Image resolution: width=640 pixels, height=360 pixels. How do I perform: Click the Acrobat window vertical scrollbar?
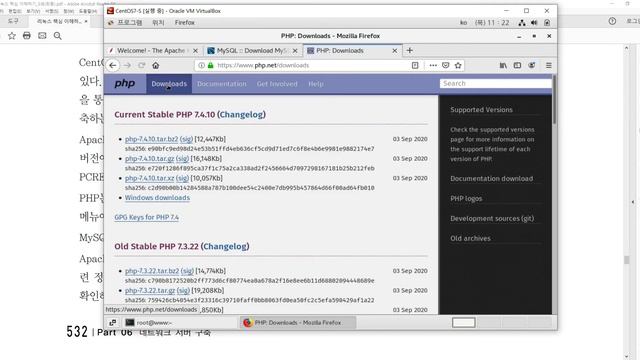coord(627,202)
